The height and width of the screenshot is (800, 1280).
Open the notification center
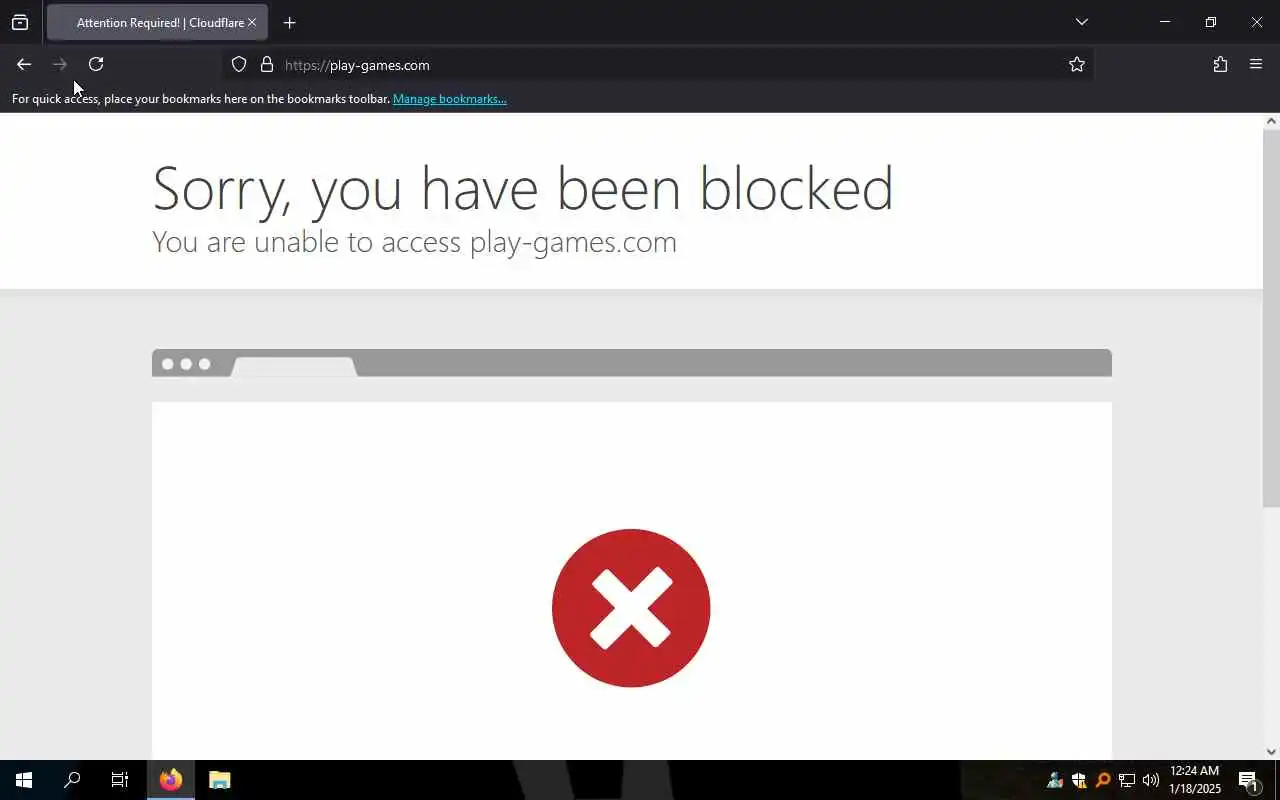(x=1248, y=780)
